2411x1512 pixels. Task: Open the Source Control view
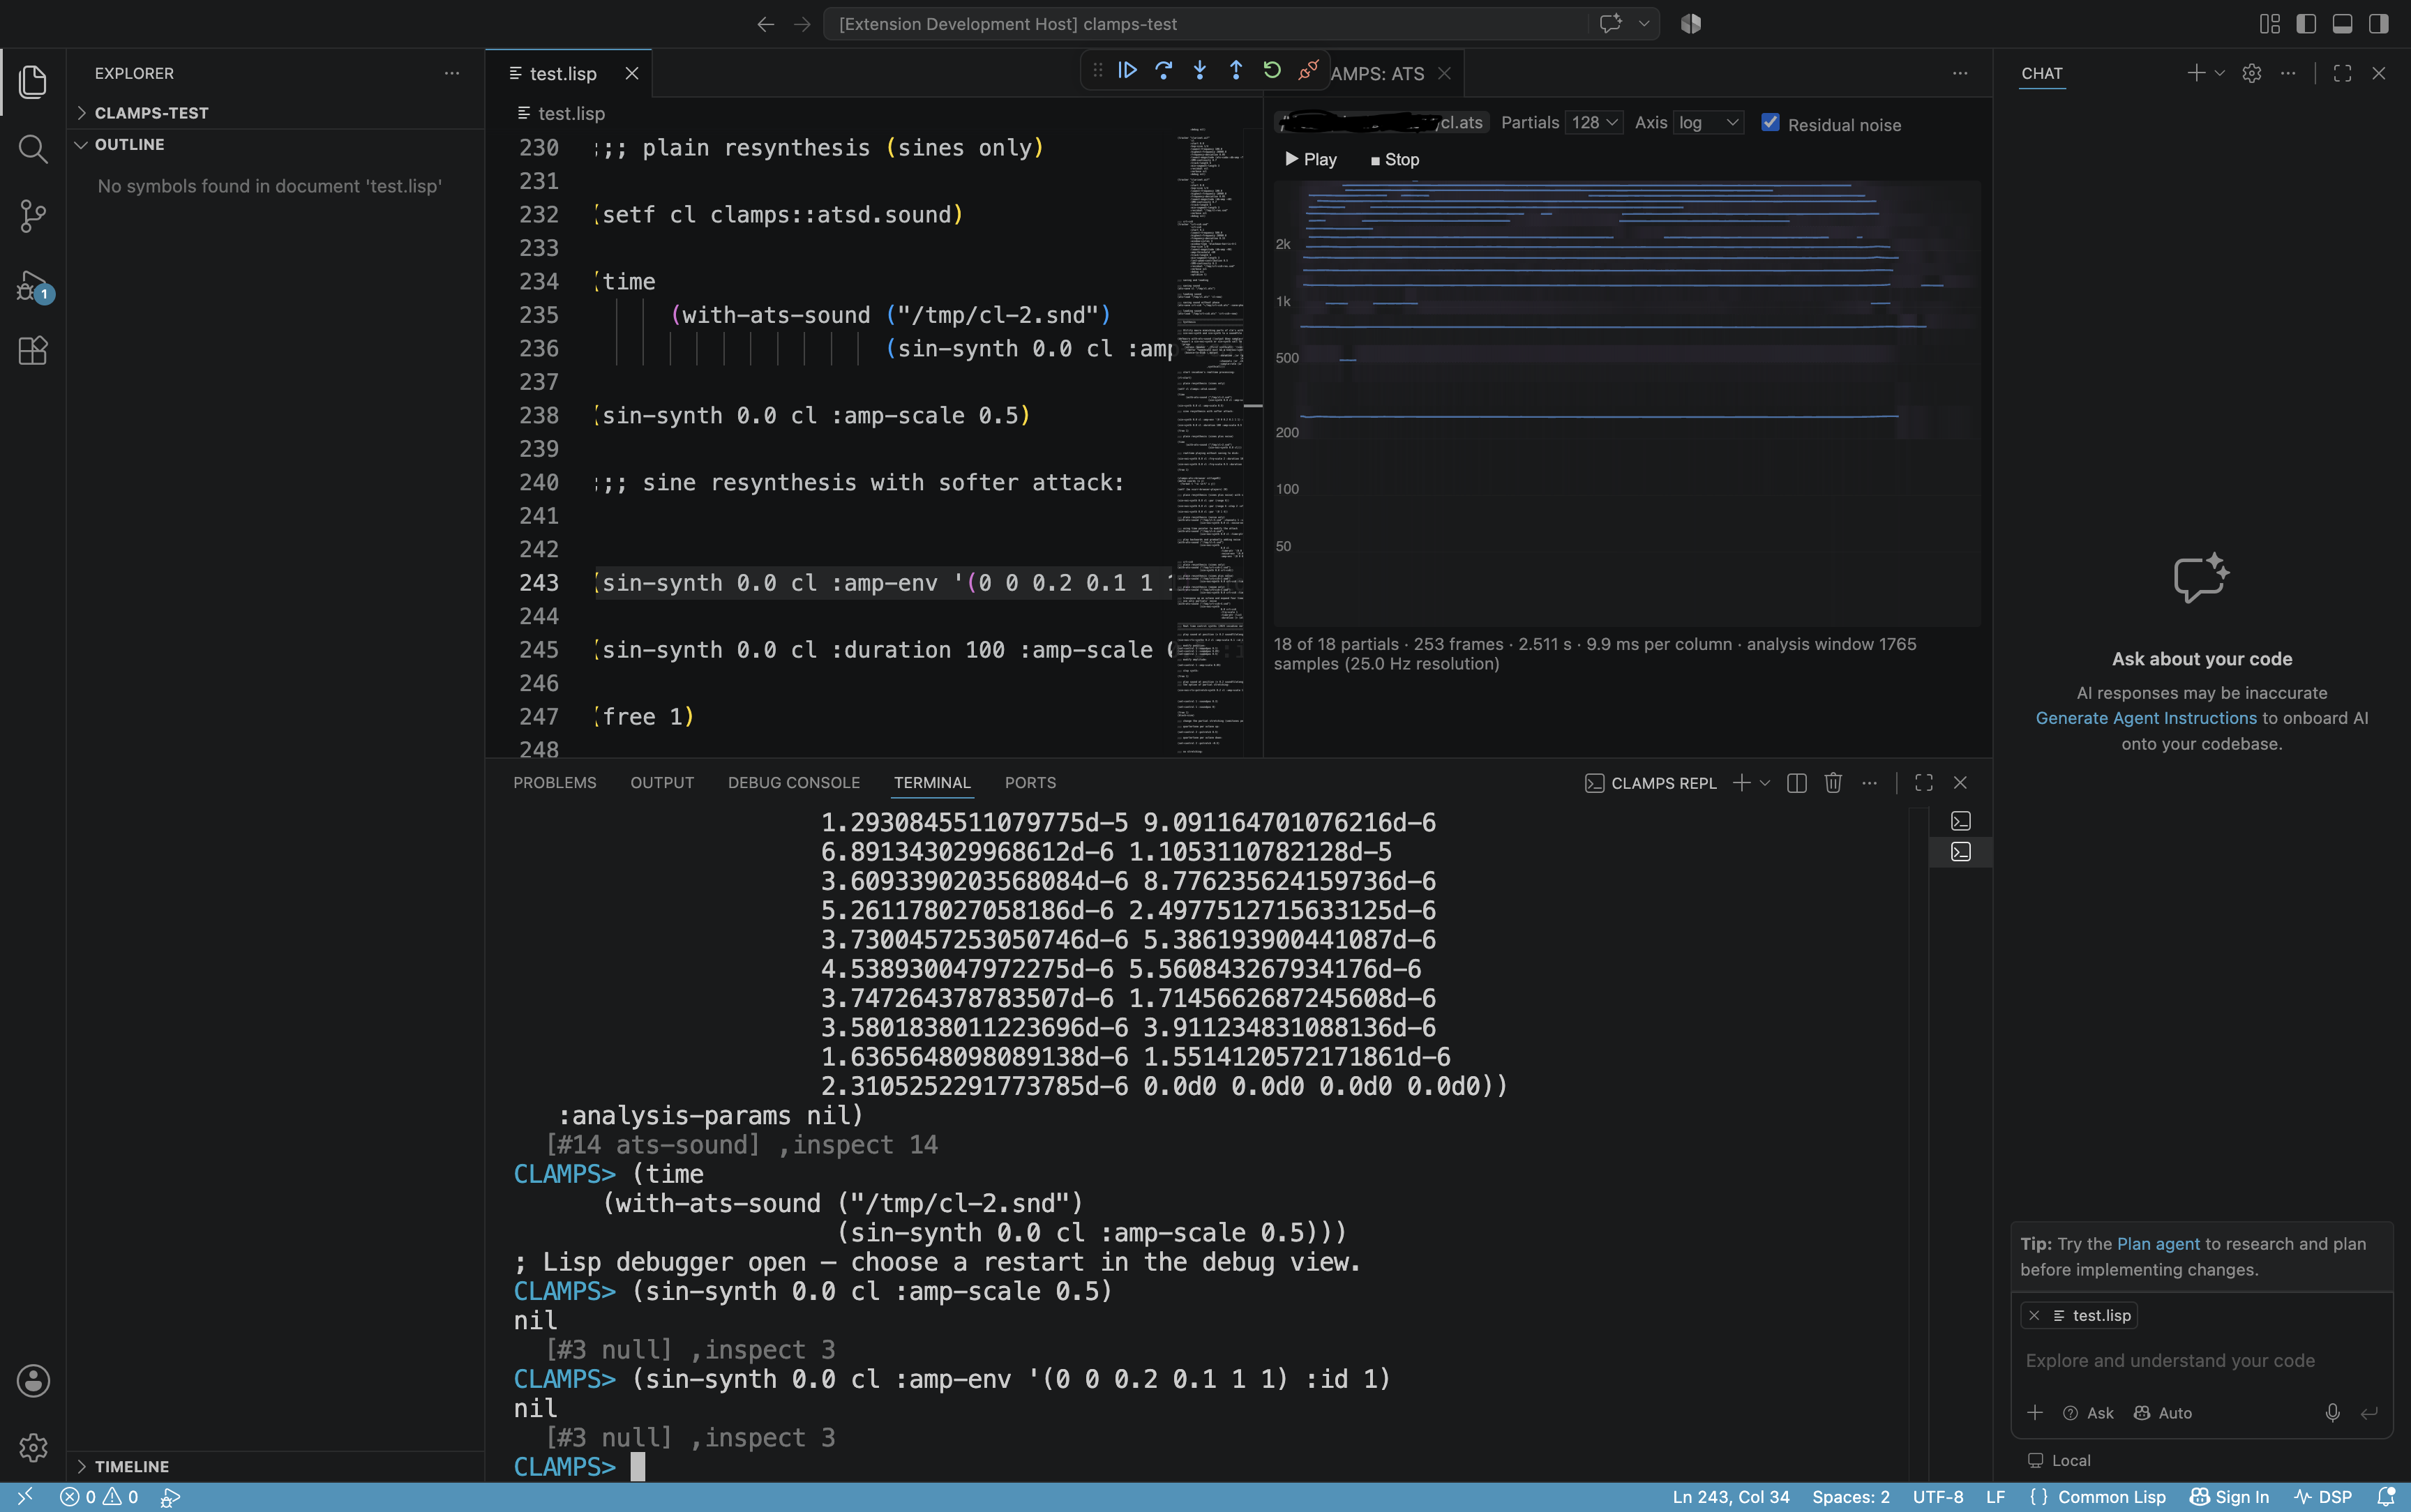click(33, 216)
